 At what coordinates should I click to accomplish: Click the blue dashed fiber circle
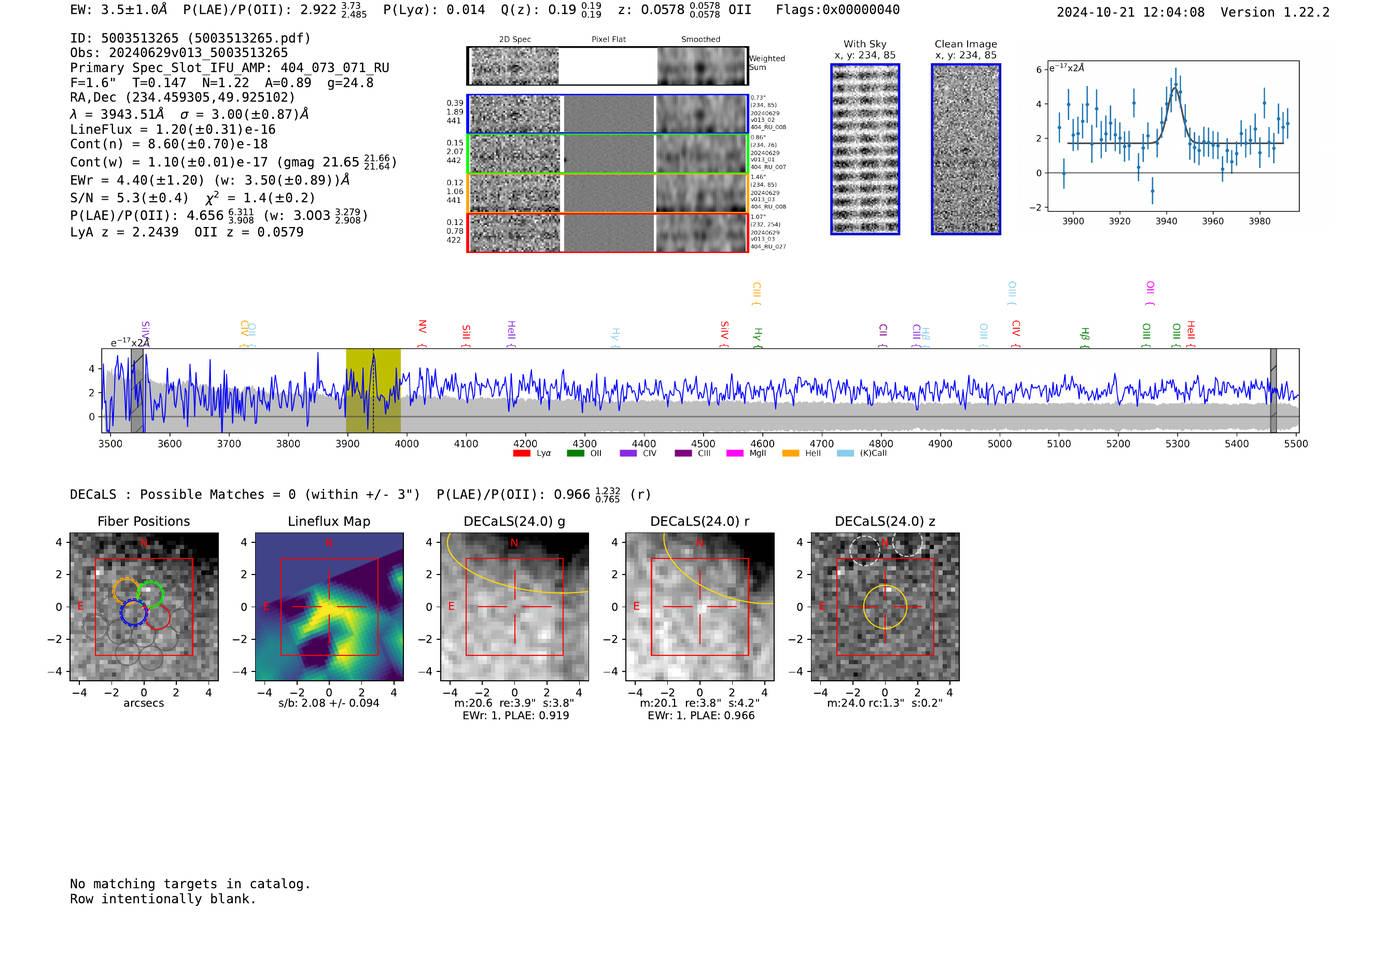click(x=133, y=613)
